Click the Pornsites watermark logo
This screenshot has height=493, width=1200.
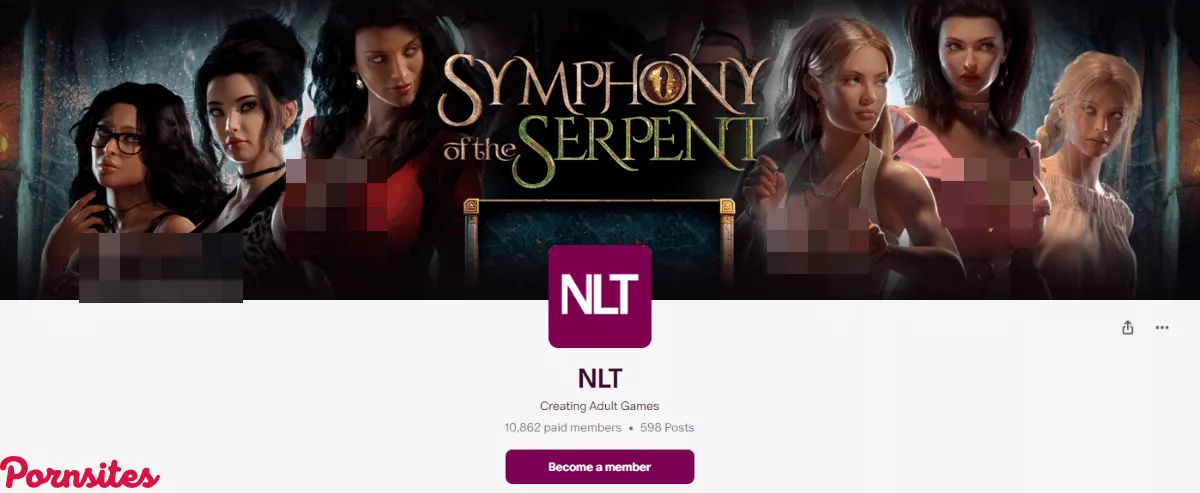coord(80,472)
